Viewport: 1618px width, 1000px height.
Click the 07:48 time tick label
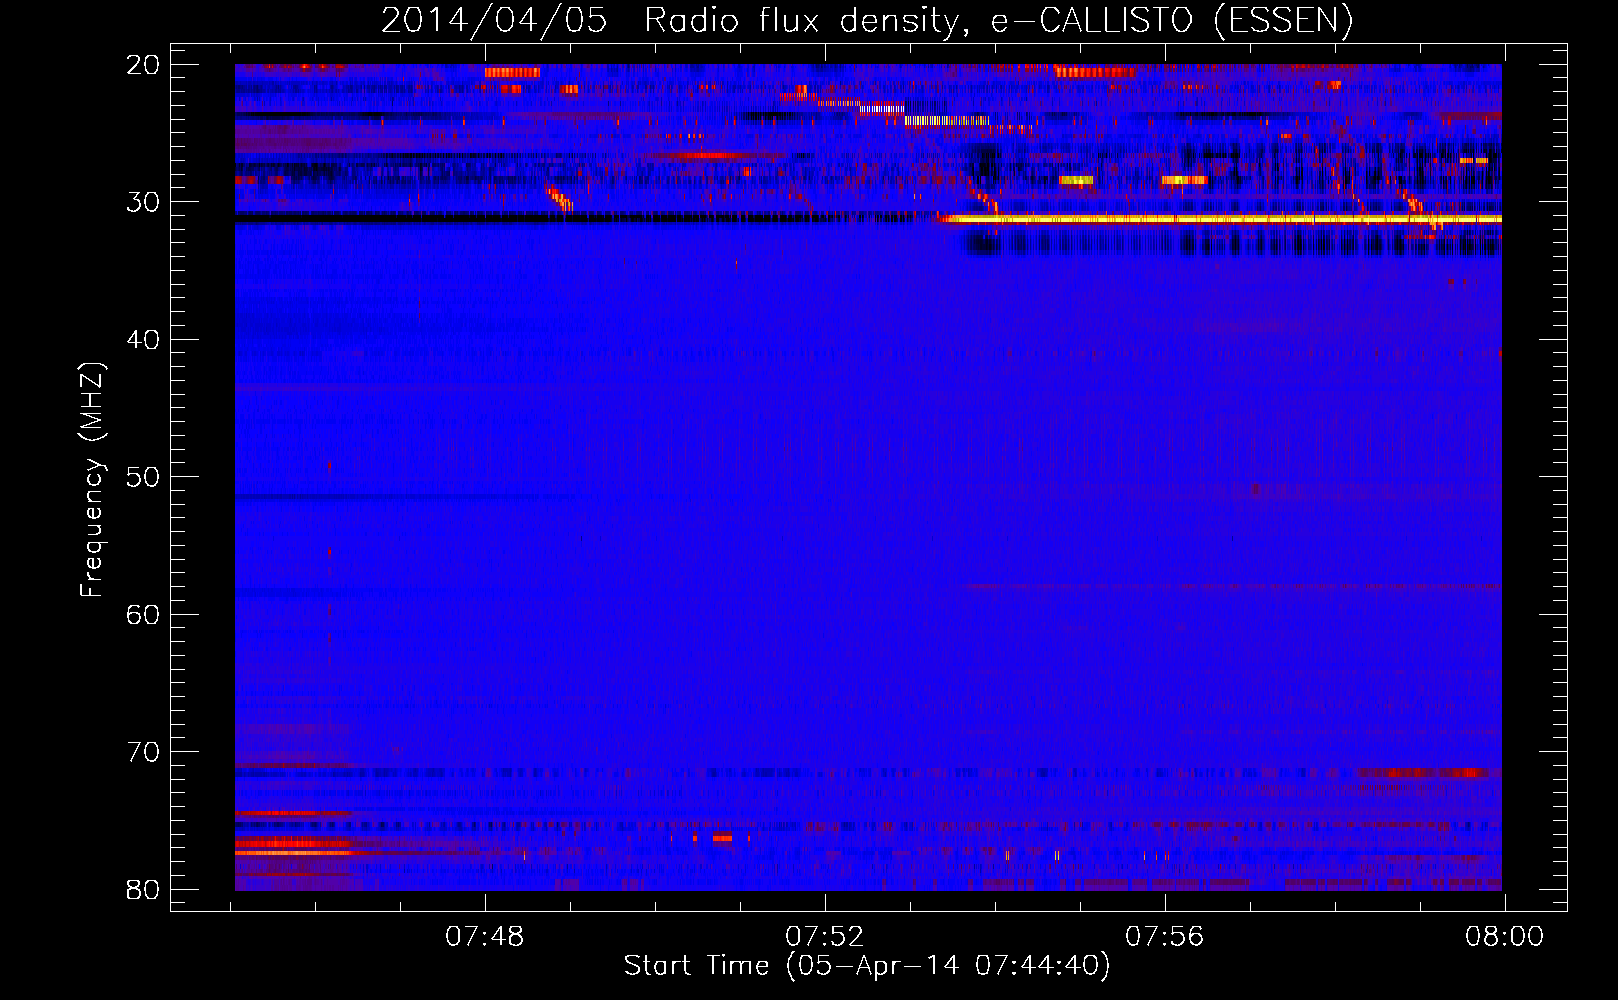pos(485,937)
